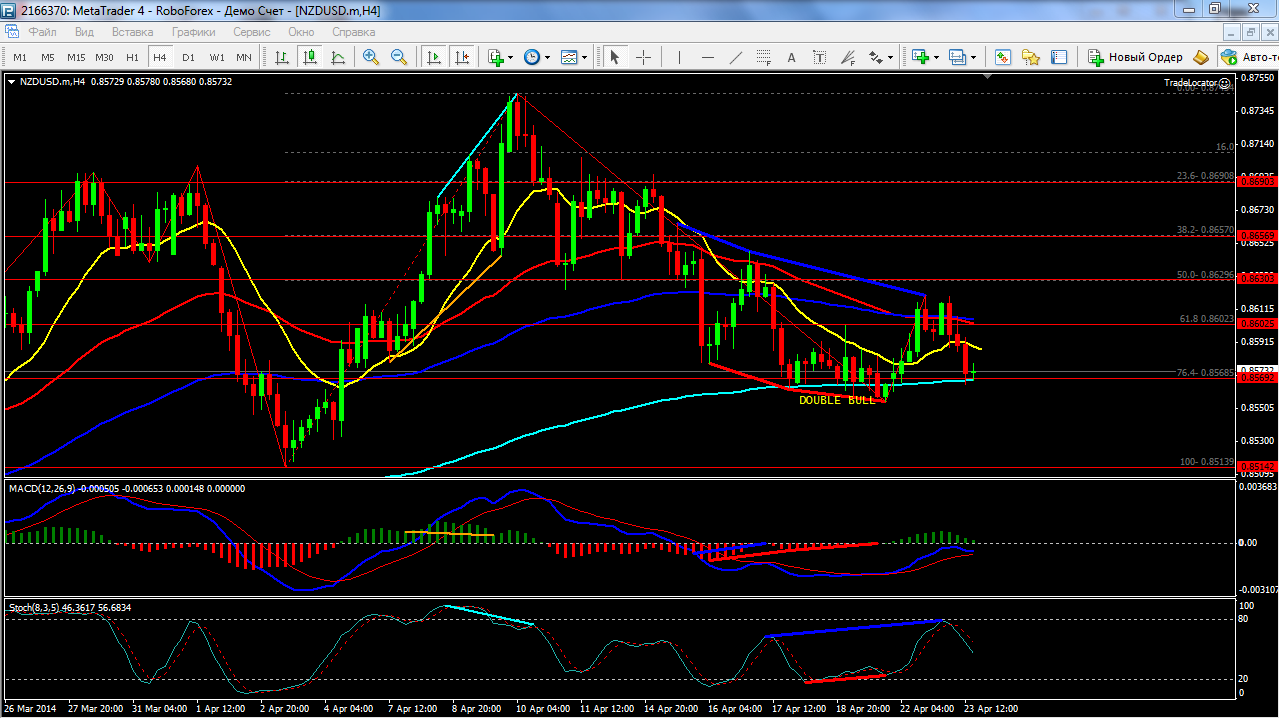This screenshot has width=1279, height=719.
Task: Zoom in on the chart
Action: pyautogui.click(x=371, y=57)
